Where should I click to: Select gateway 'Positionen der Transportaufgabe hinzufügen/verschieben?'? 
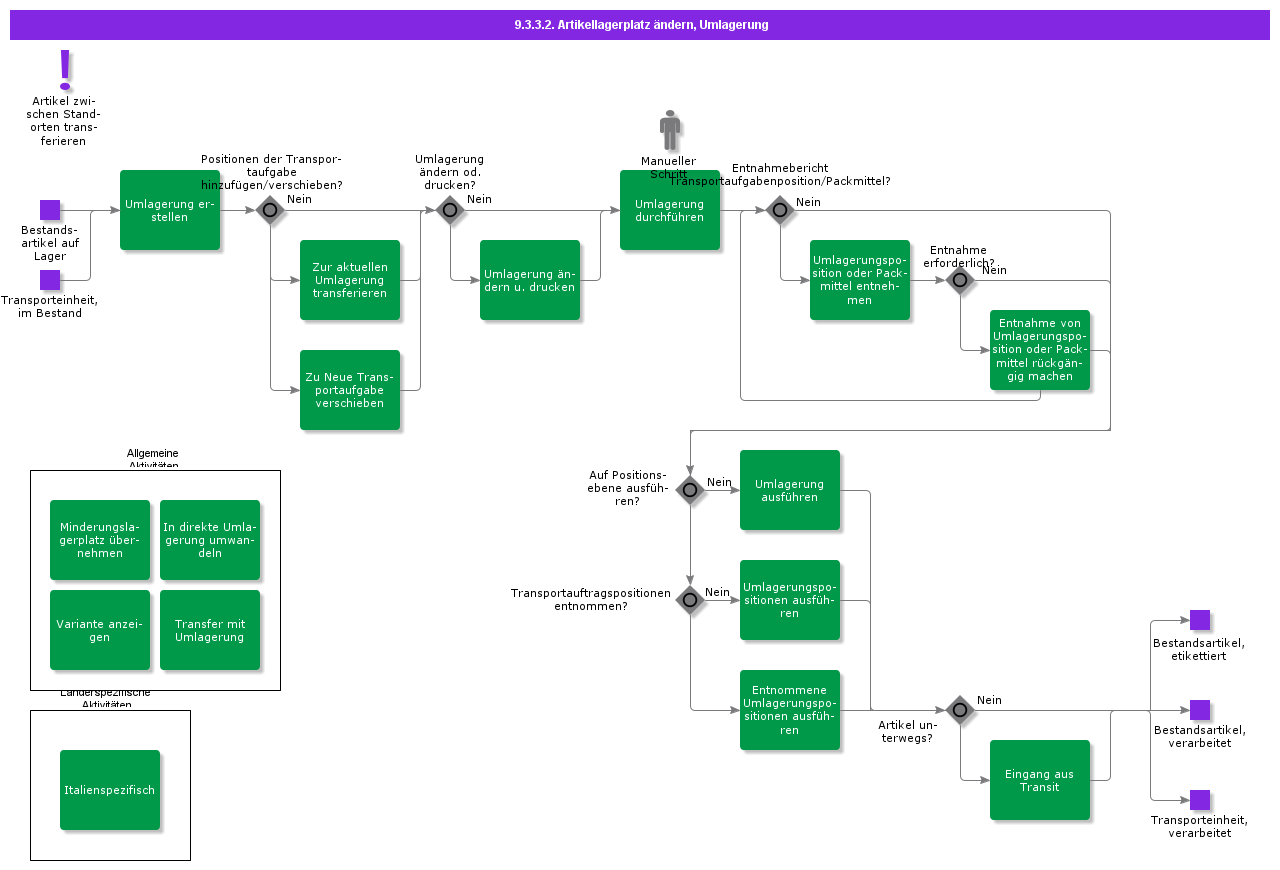pyautogui.click(x=270, y=210)
